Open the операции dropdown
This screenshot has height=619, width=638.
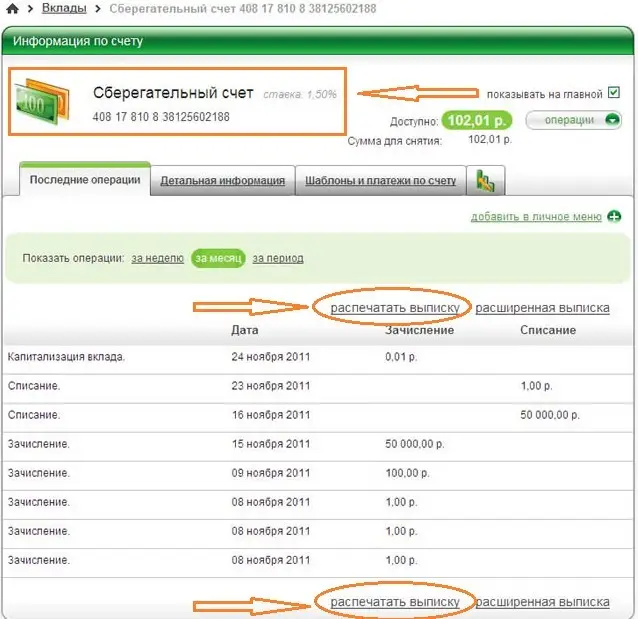click(573, 120)
